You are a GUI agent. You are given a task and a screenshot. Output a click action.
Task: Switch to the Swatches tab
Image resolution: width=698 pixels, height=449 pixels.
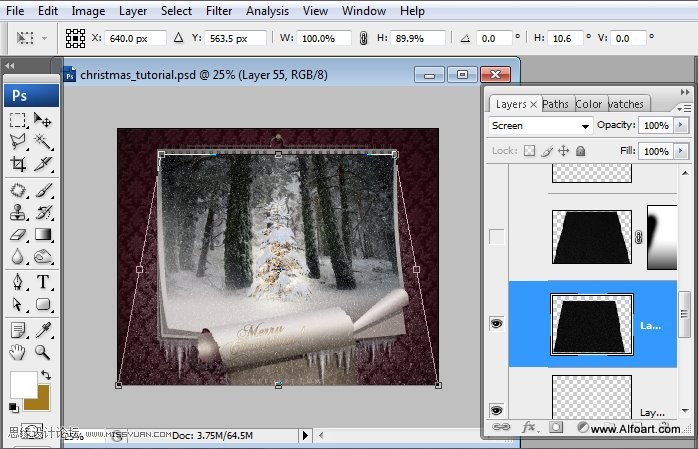click(x=625, y=104)
